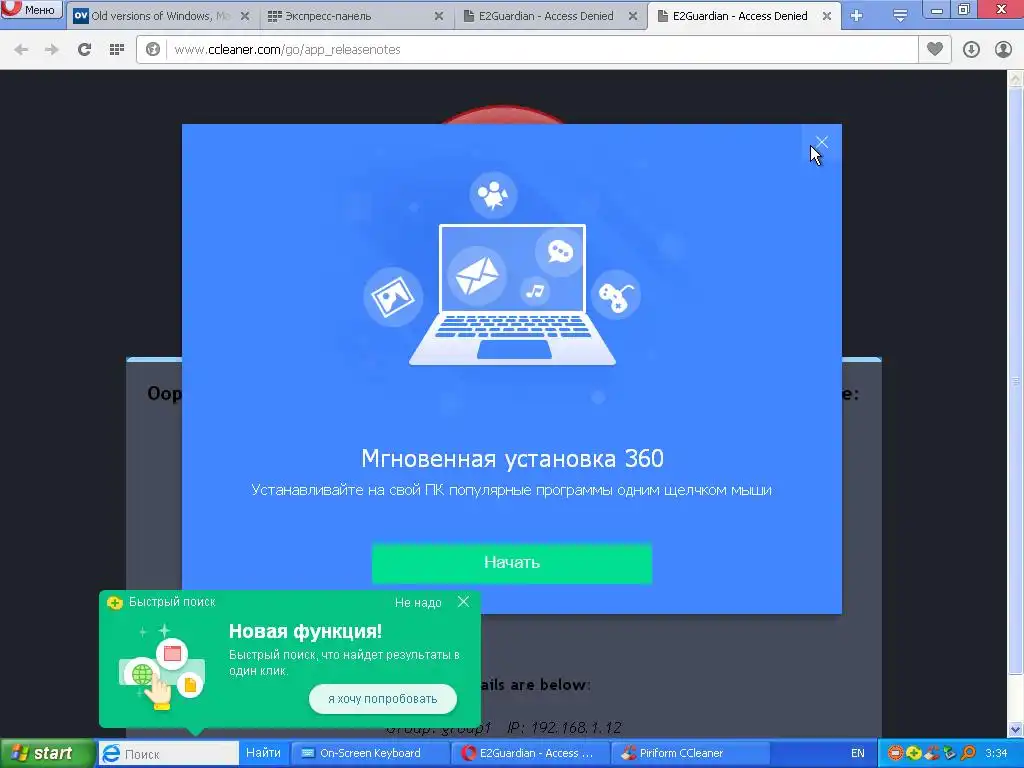
Task: Add page to bookmarks with heart icon
Action: (x=935, y=49)
